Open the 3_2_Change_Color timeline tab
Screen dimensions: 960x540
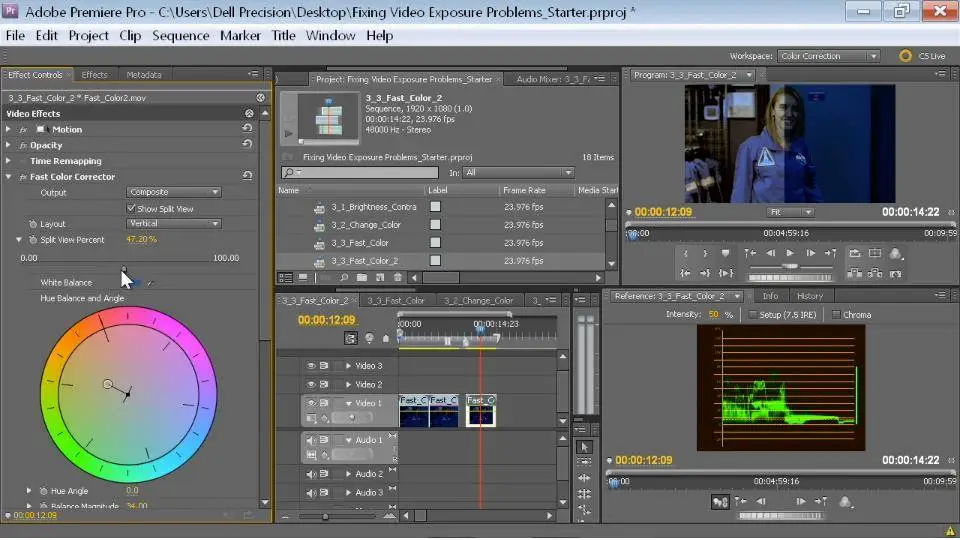point(478,301)
